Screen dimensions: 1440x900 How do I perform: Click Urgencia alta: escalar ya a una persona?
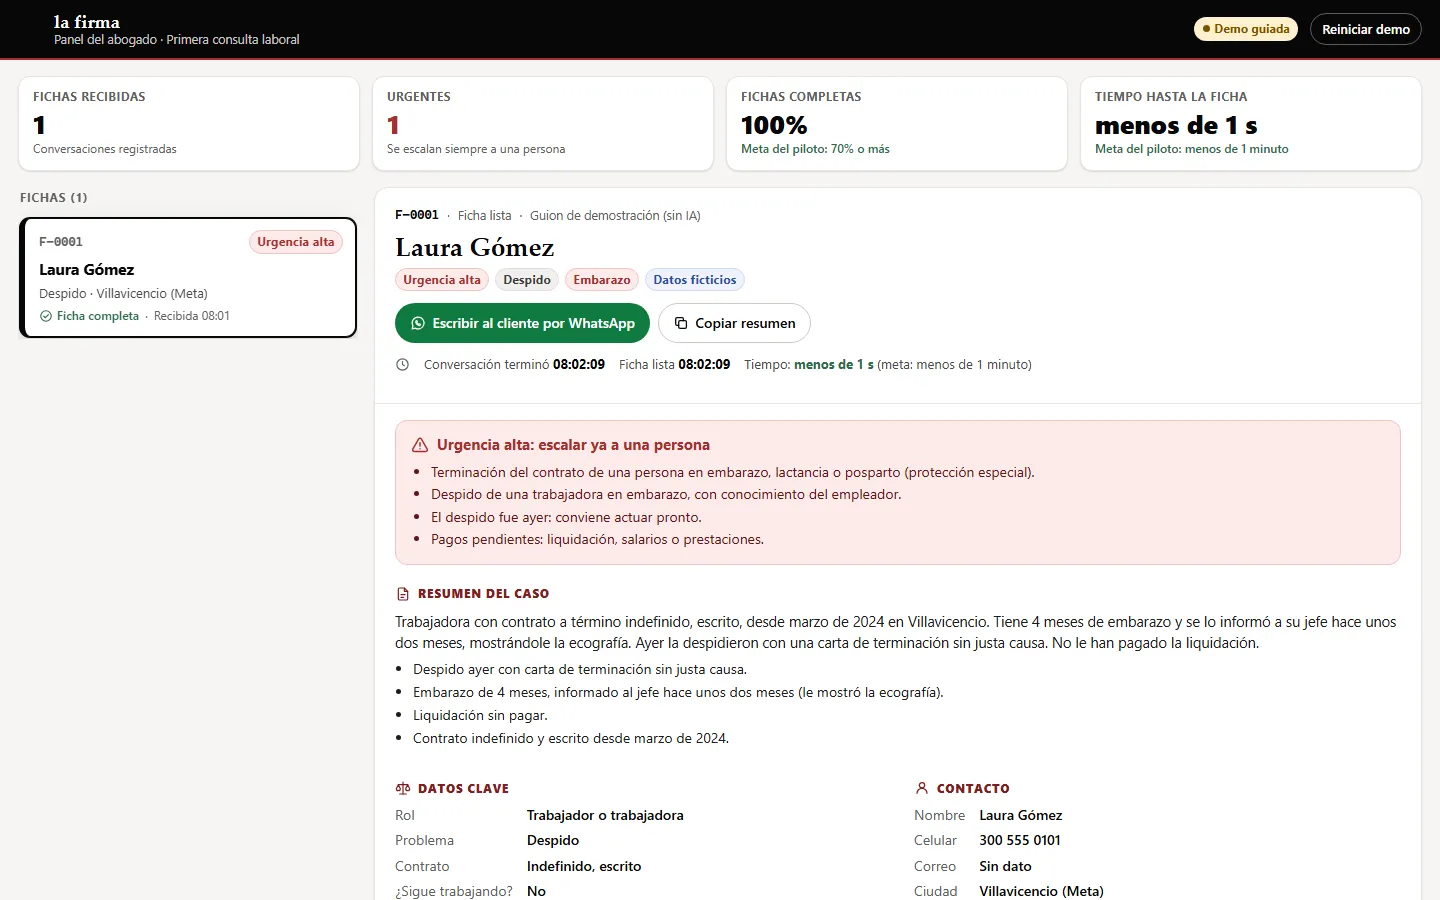(x=573, y=445)
